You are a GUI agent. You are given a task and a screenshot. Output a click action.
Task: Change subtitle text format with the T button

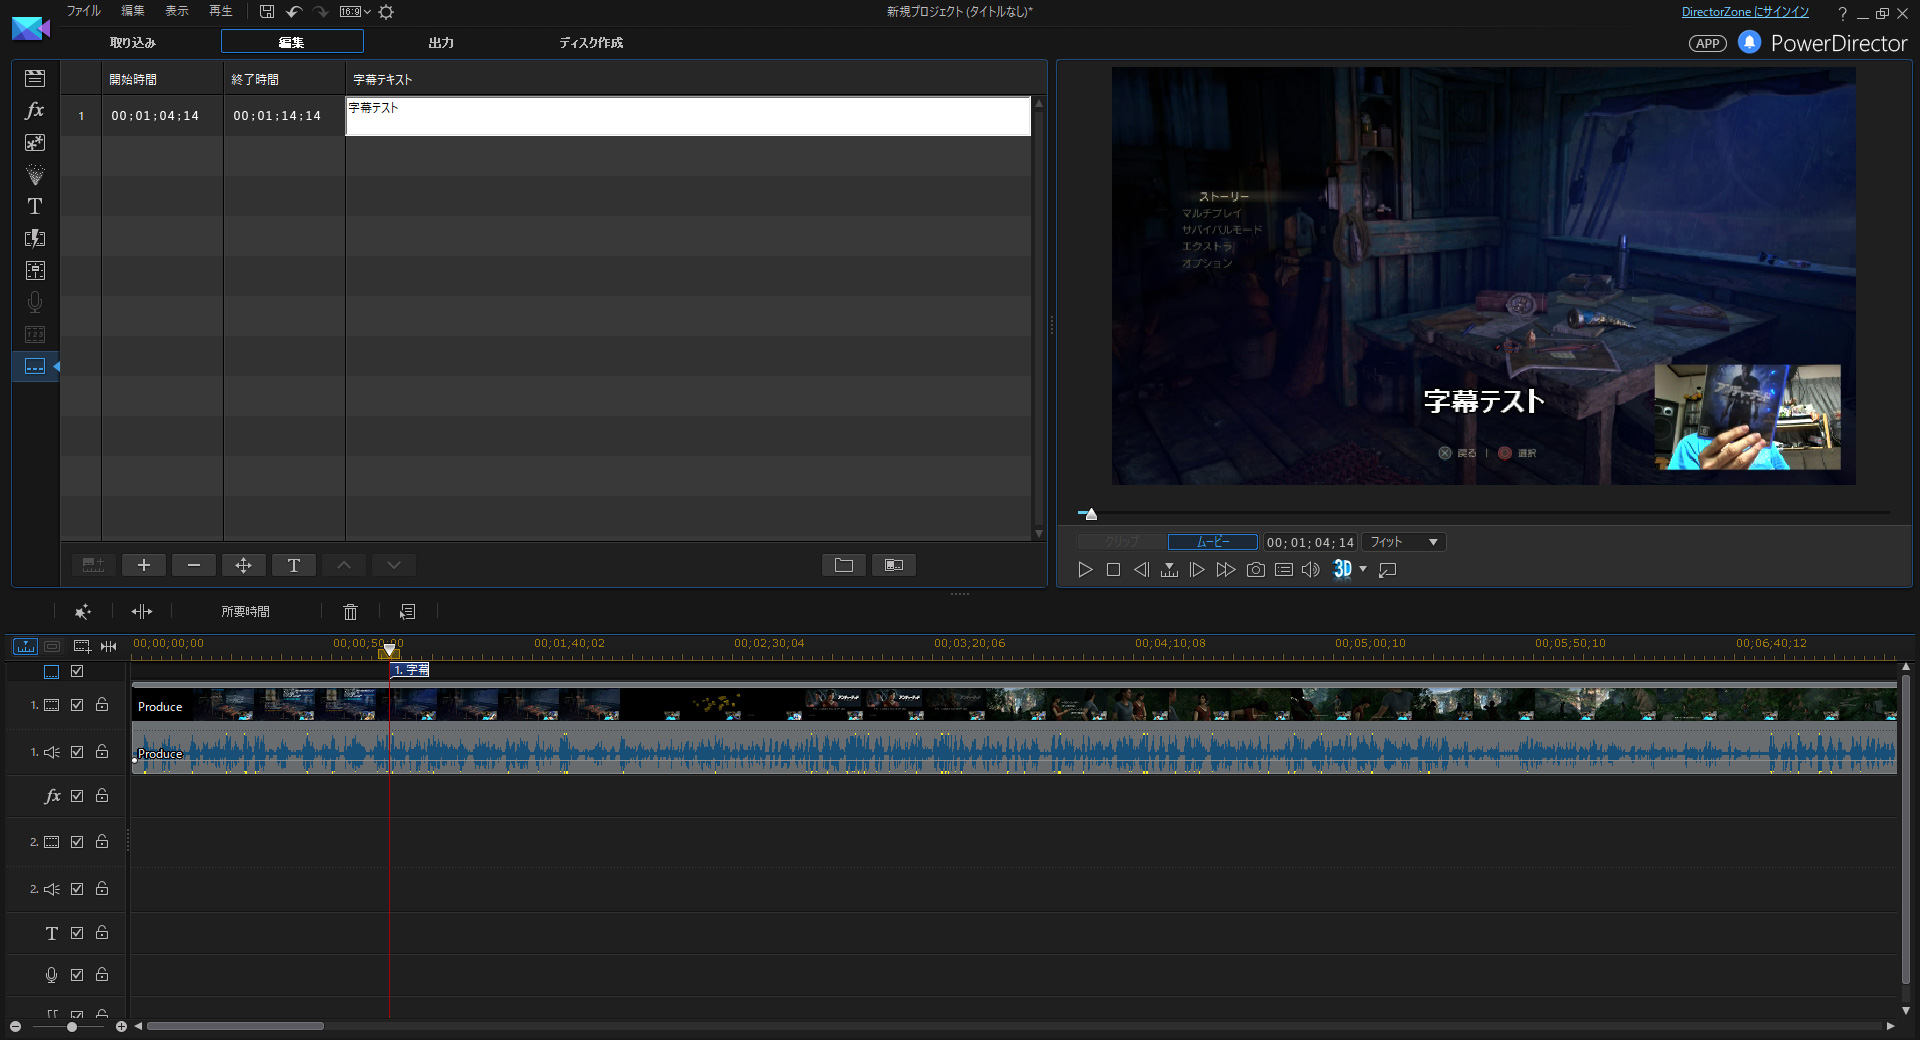point(294,565)
